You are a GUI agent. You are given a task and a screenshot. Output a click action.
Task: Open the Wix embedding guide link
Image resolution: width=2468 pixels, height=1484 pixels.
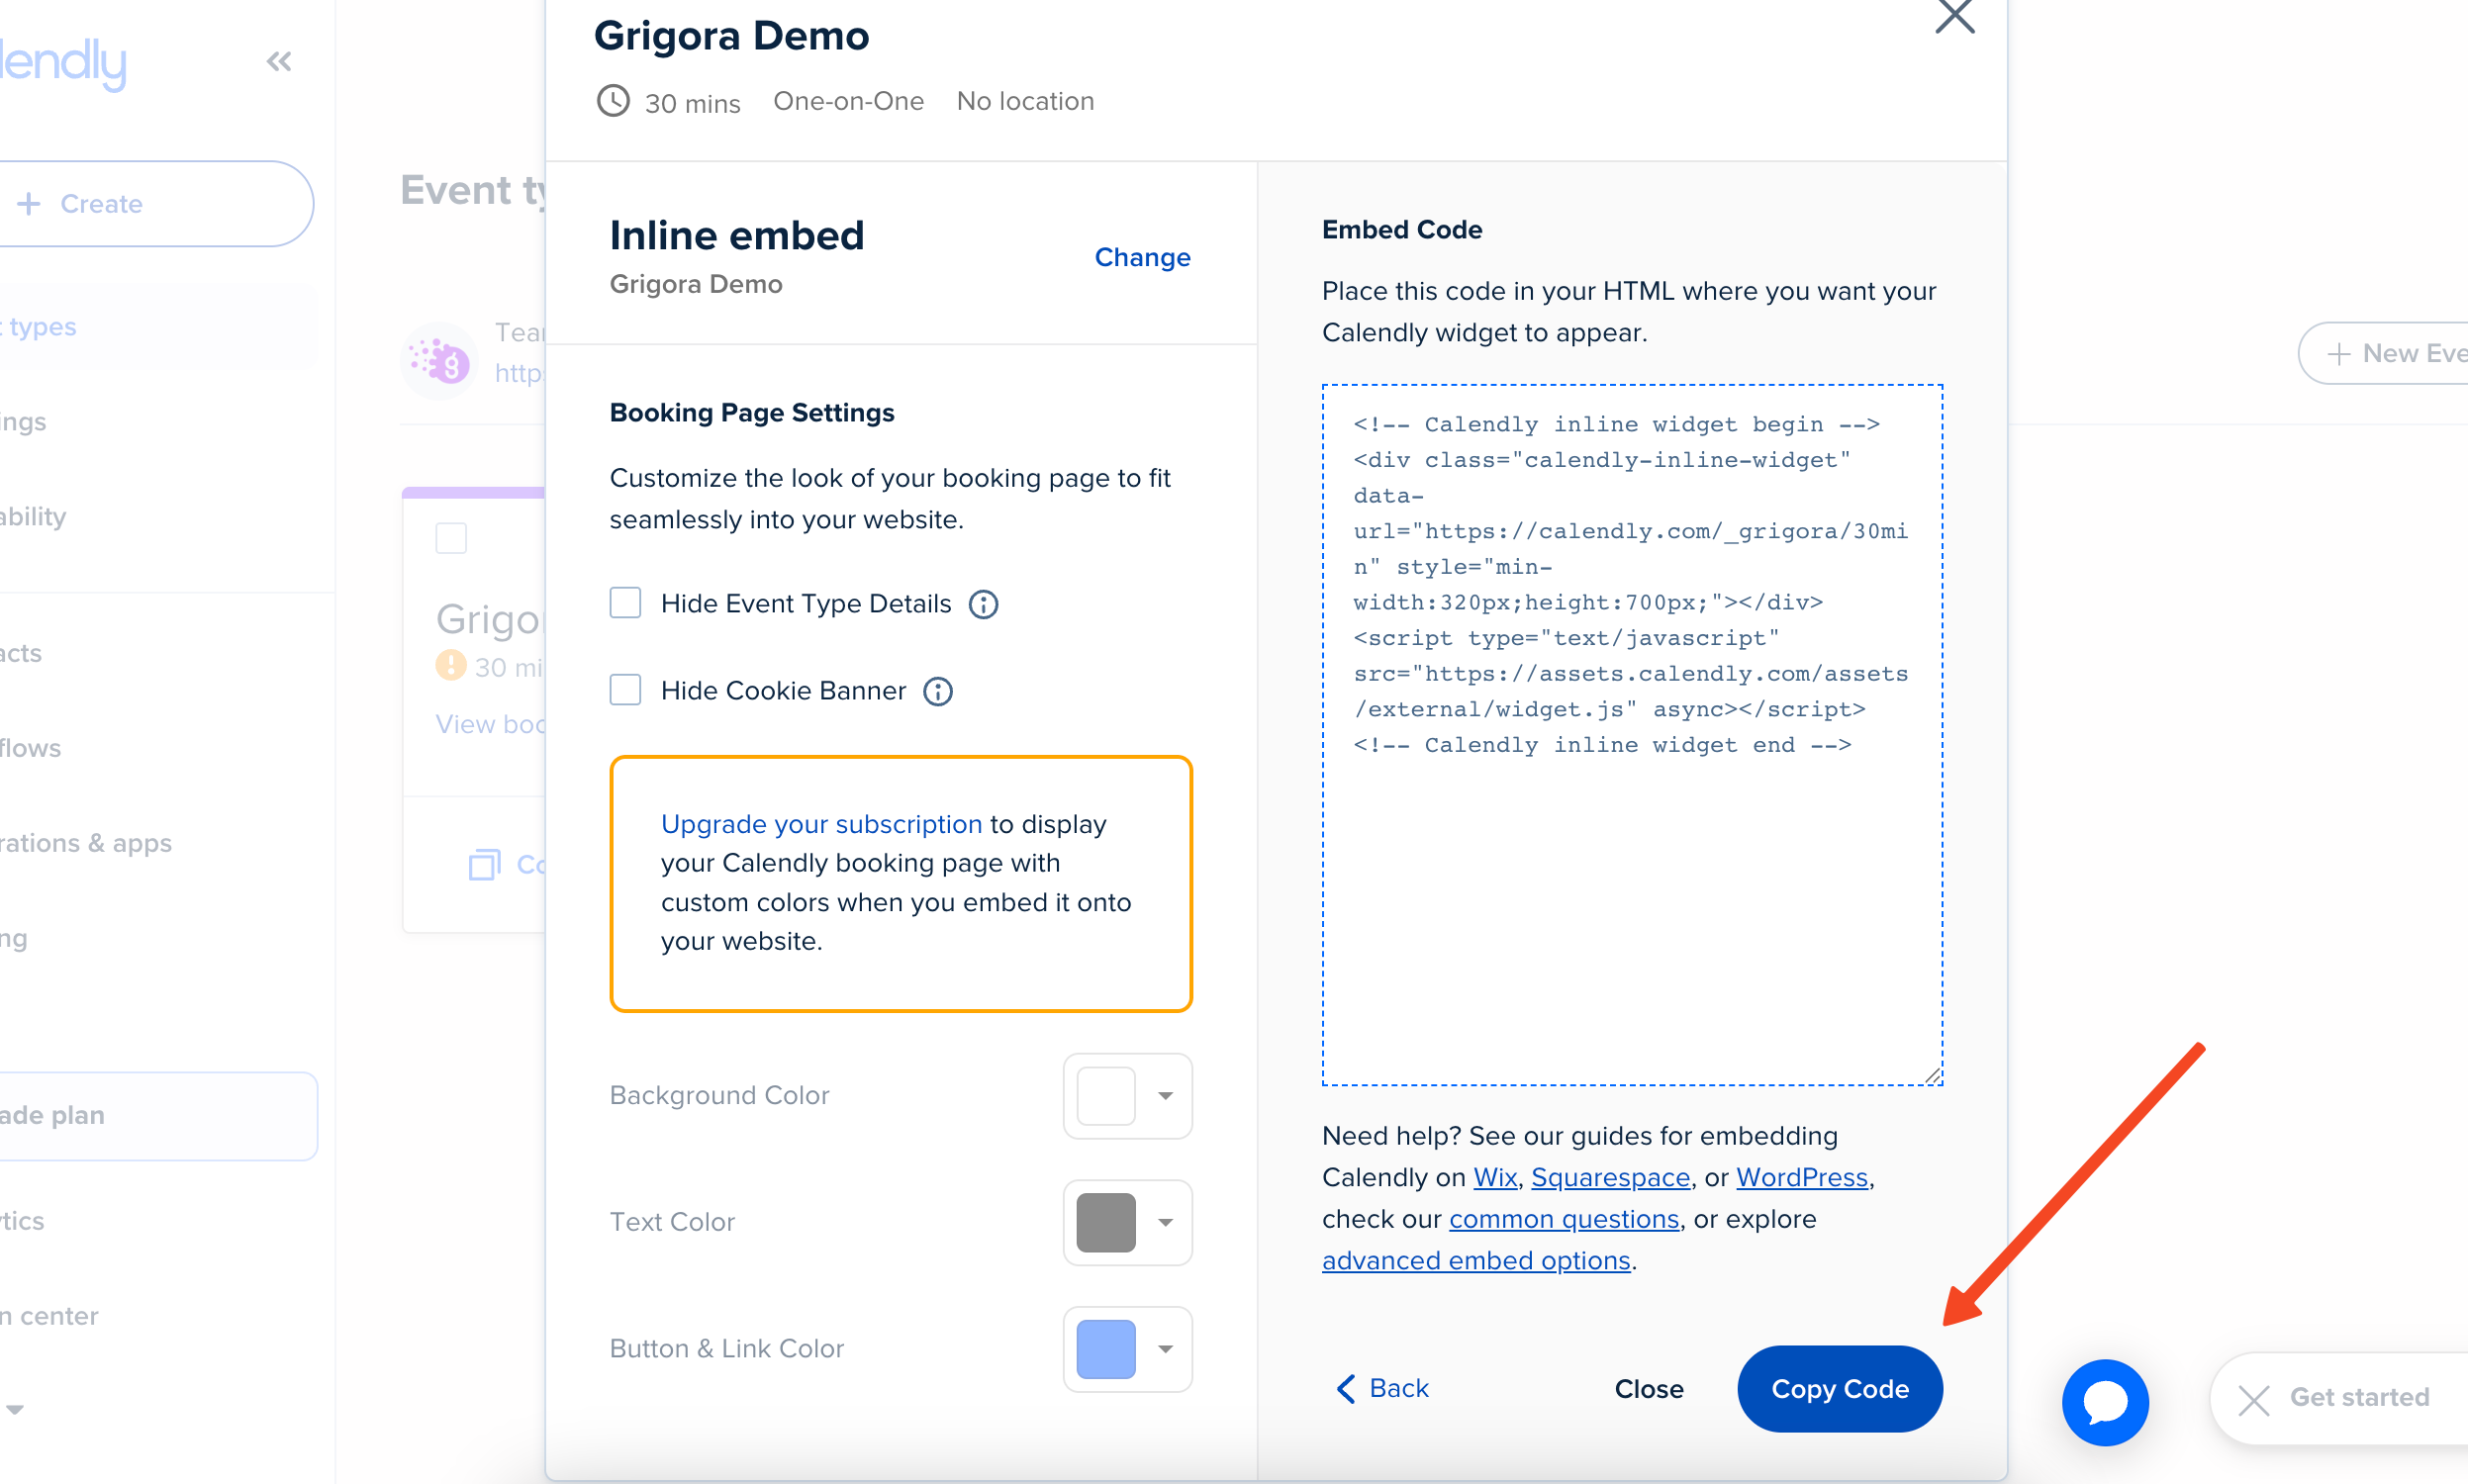pyautogui.click(x=1495, y=1177)
